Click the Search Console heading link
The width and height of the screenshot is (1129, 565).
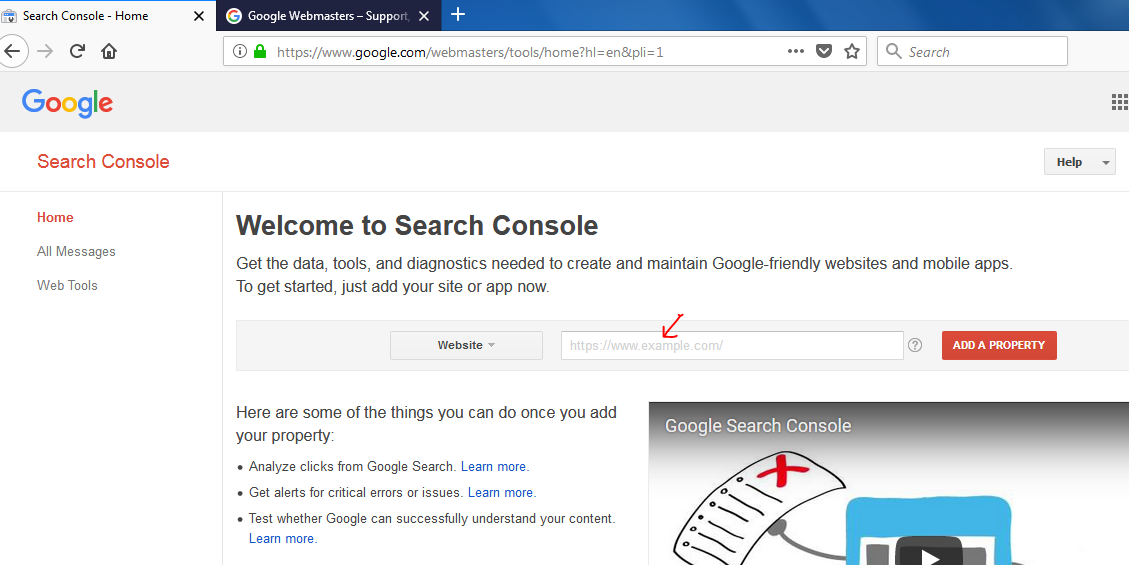(x=104, y=161)
